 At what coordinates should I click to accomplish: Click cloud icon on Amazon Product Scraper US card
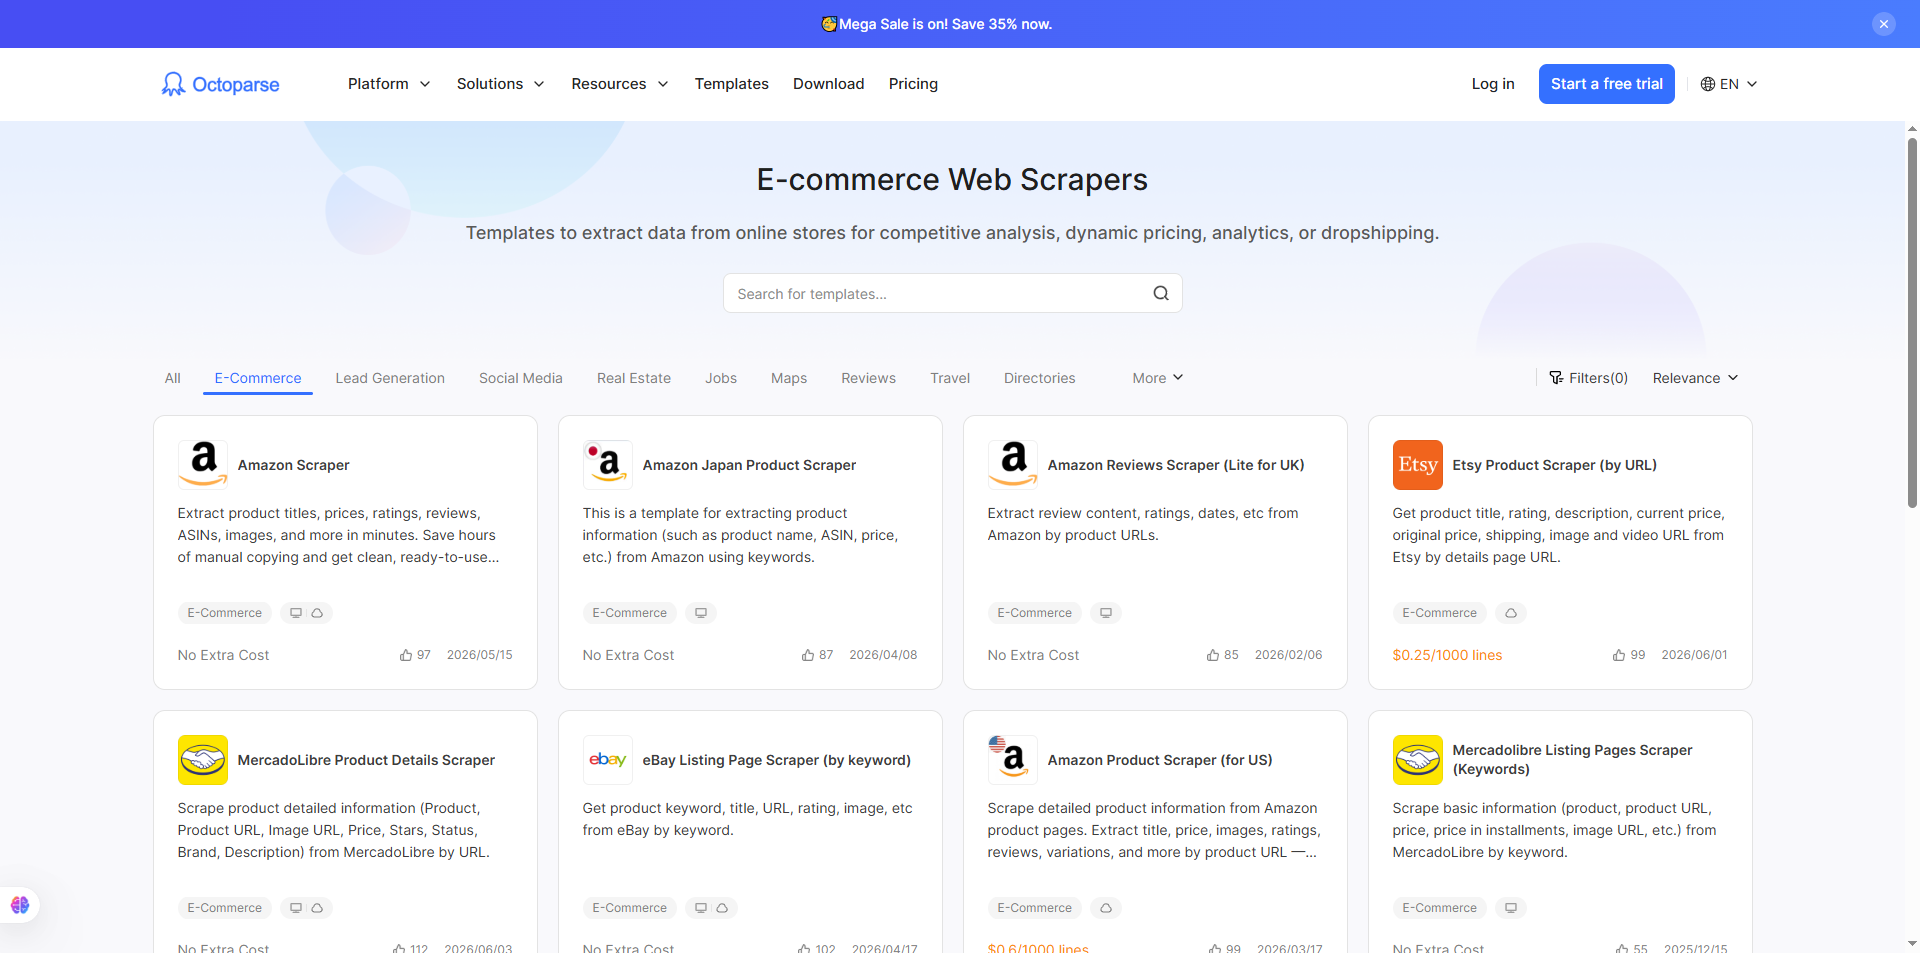1106,908
